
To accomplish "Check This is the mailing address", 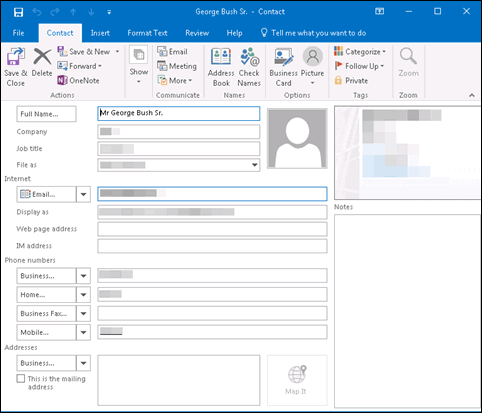I will pos(21,379).
